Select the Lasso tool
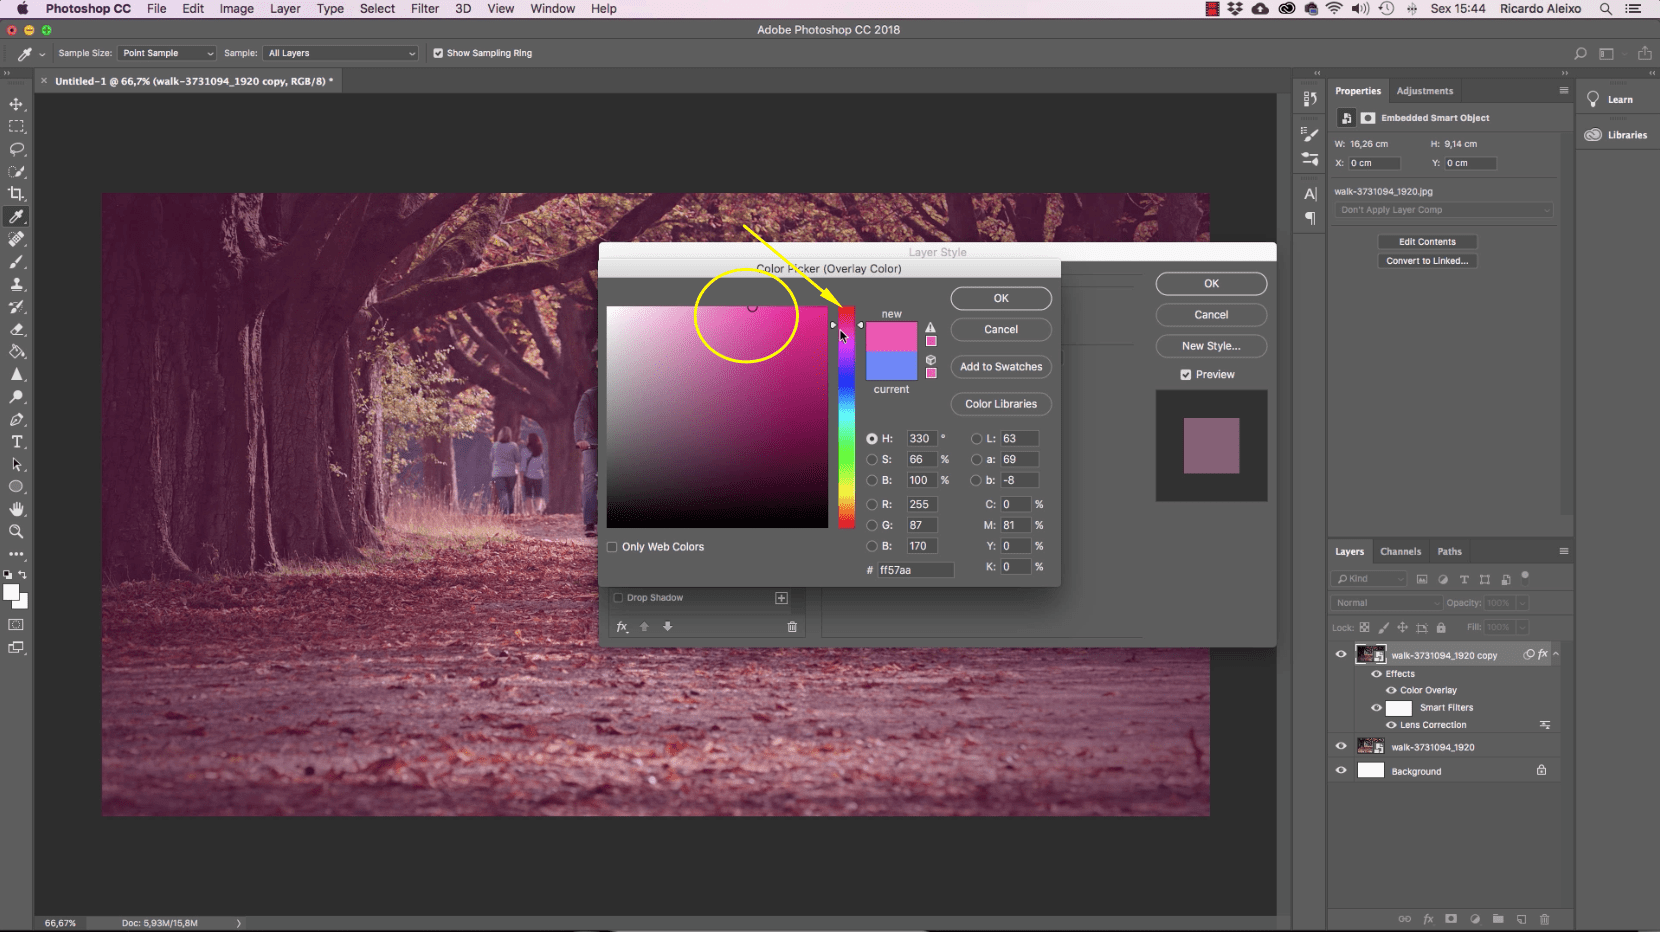1660x932 pixels. (x=17, y=149)
